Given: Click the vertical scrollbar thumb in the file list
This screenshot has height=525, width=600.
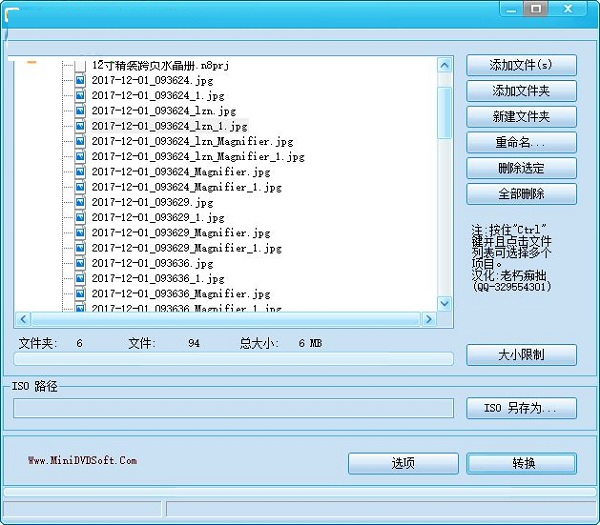Looking at the screenshot, I should click(444, 113).
